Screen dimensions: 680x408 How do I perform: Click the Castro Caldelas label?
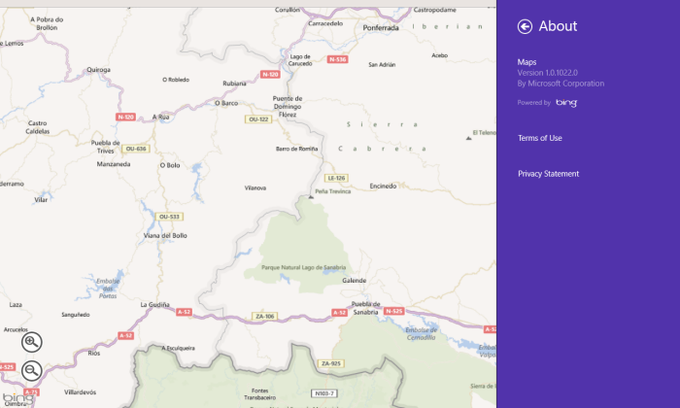point(38,127)
